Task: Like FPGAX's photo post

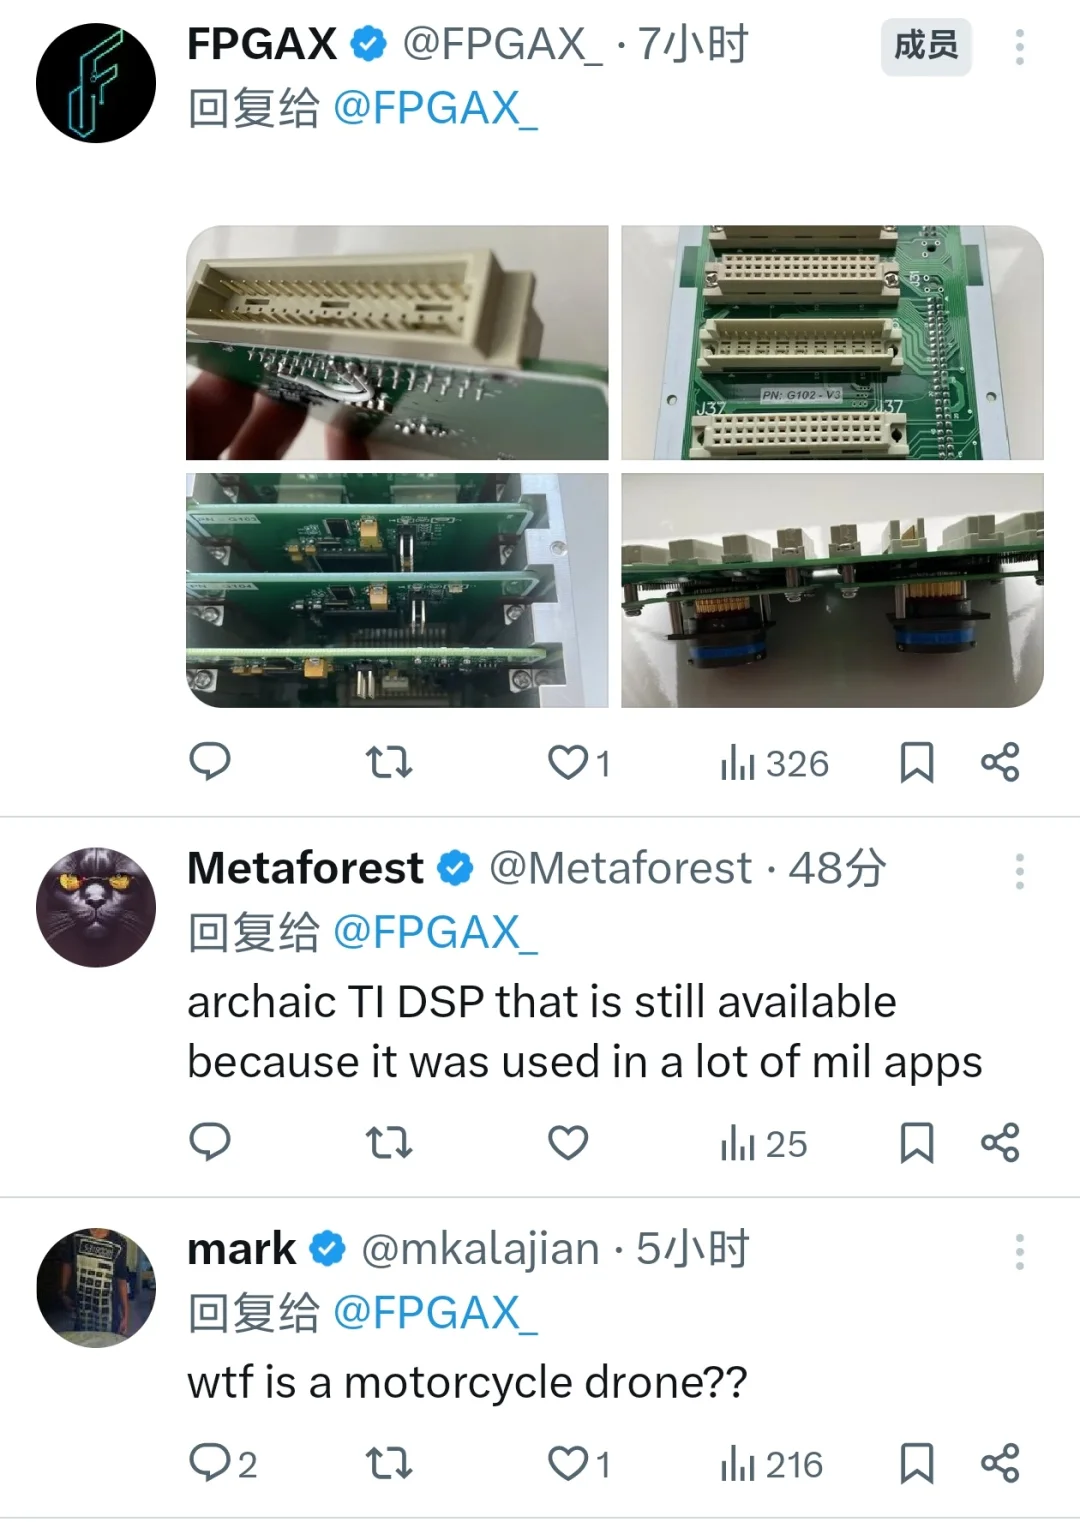Action: tap(568, 763)
